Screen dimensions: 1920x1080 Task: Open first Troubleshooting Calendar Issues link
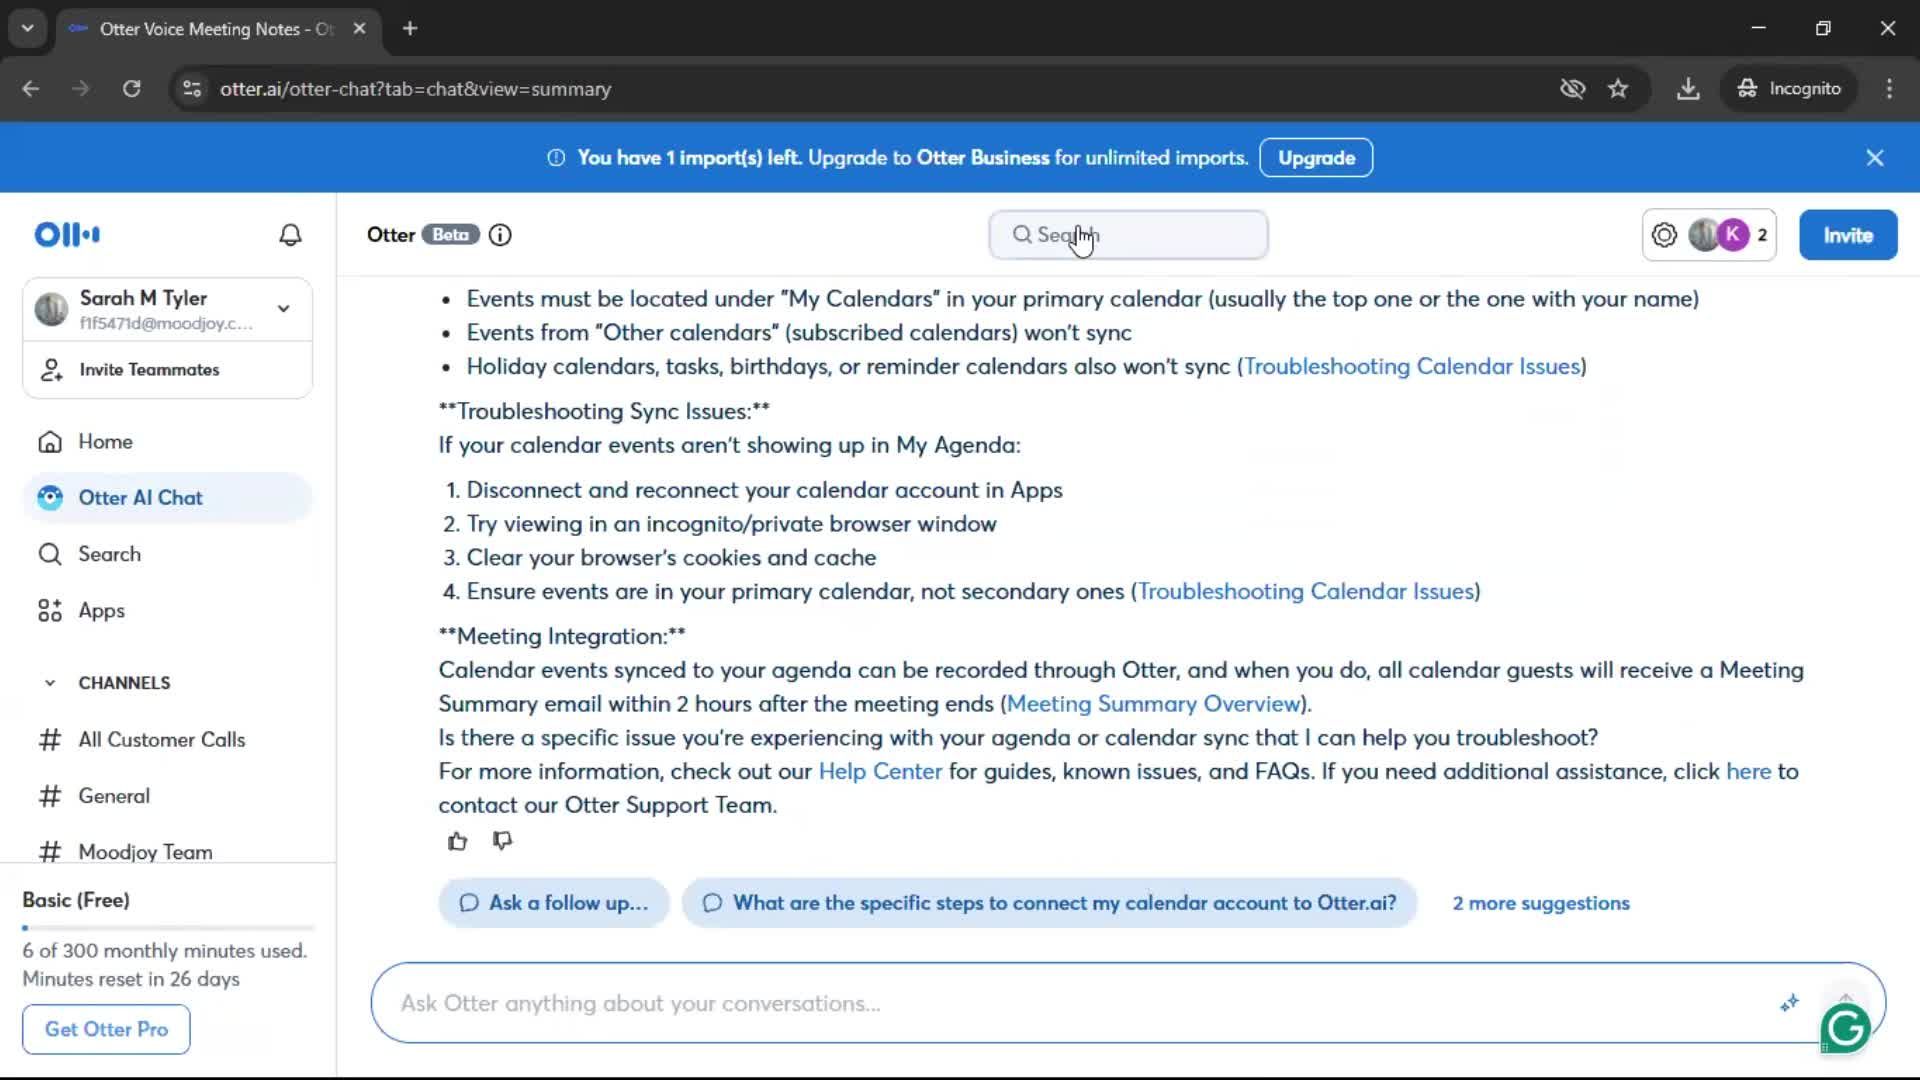click(x=1412, y=366)
